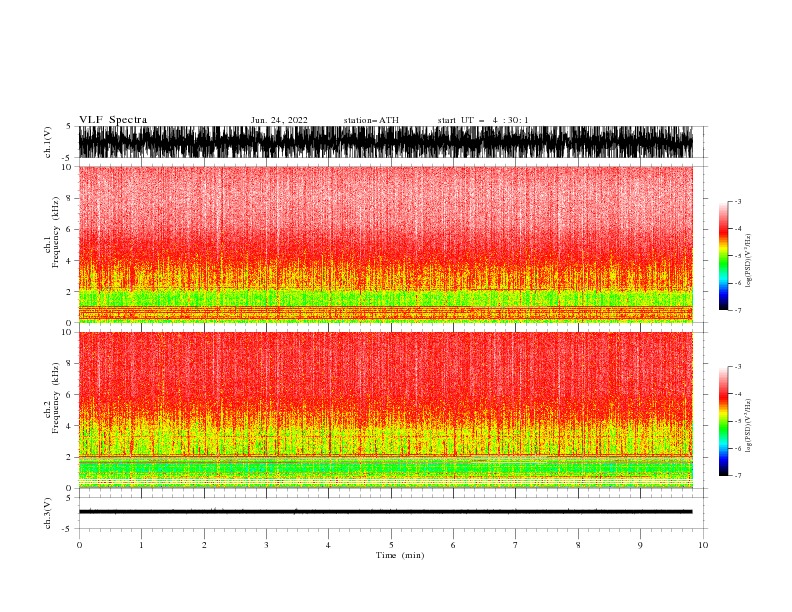Click the '-3' tick on ch.1 color bar
This screenshot has width=792, height=612.
738,201
